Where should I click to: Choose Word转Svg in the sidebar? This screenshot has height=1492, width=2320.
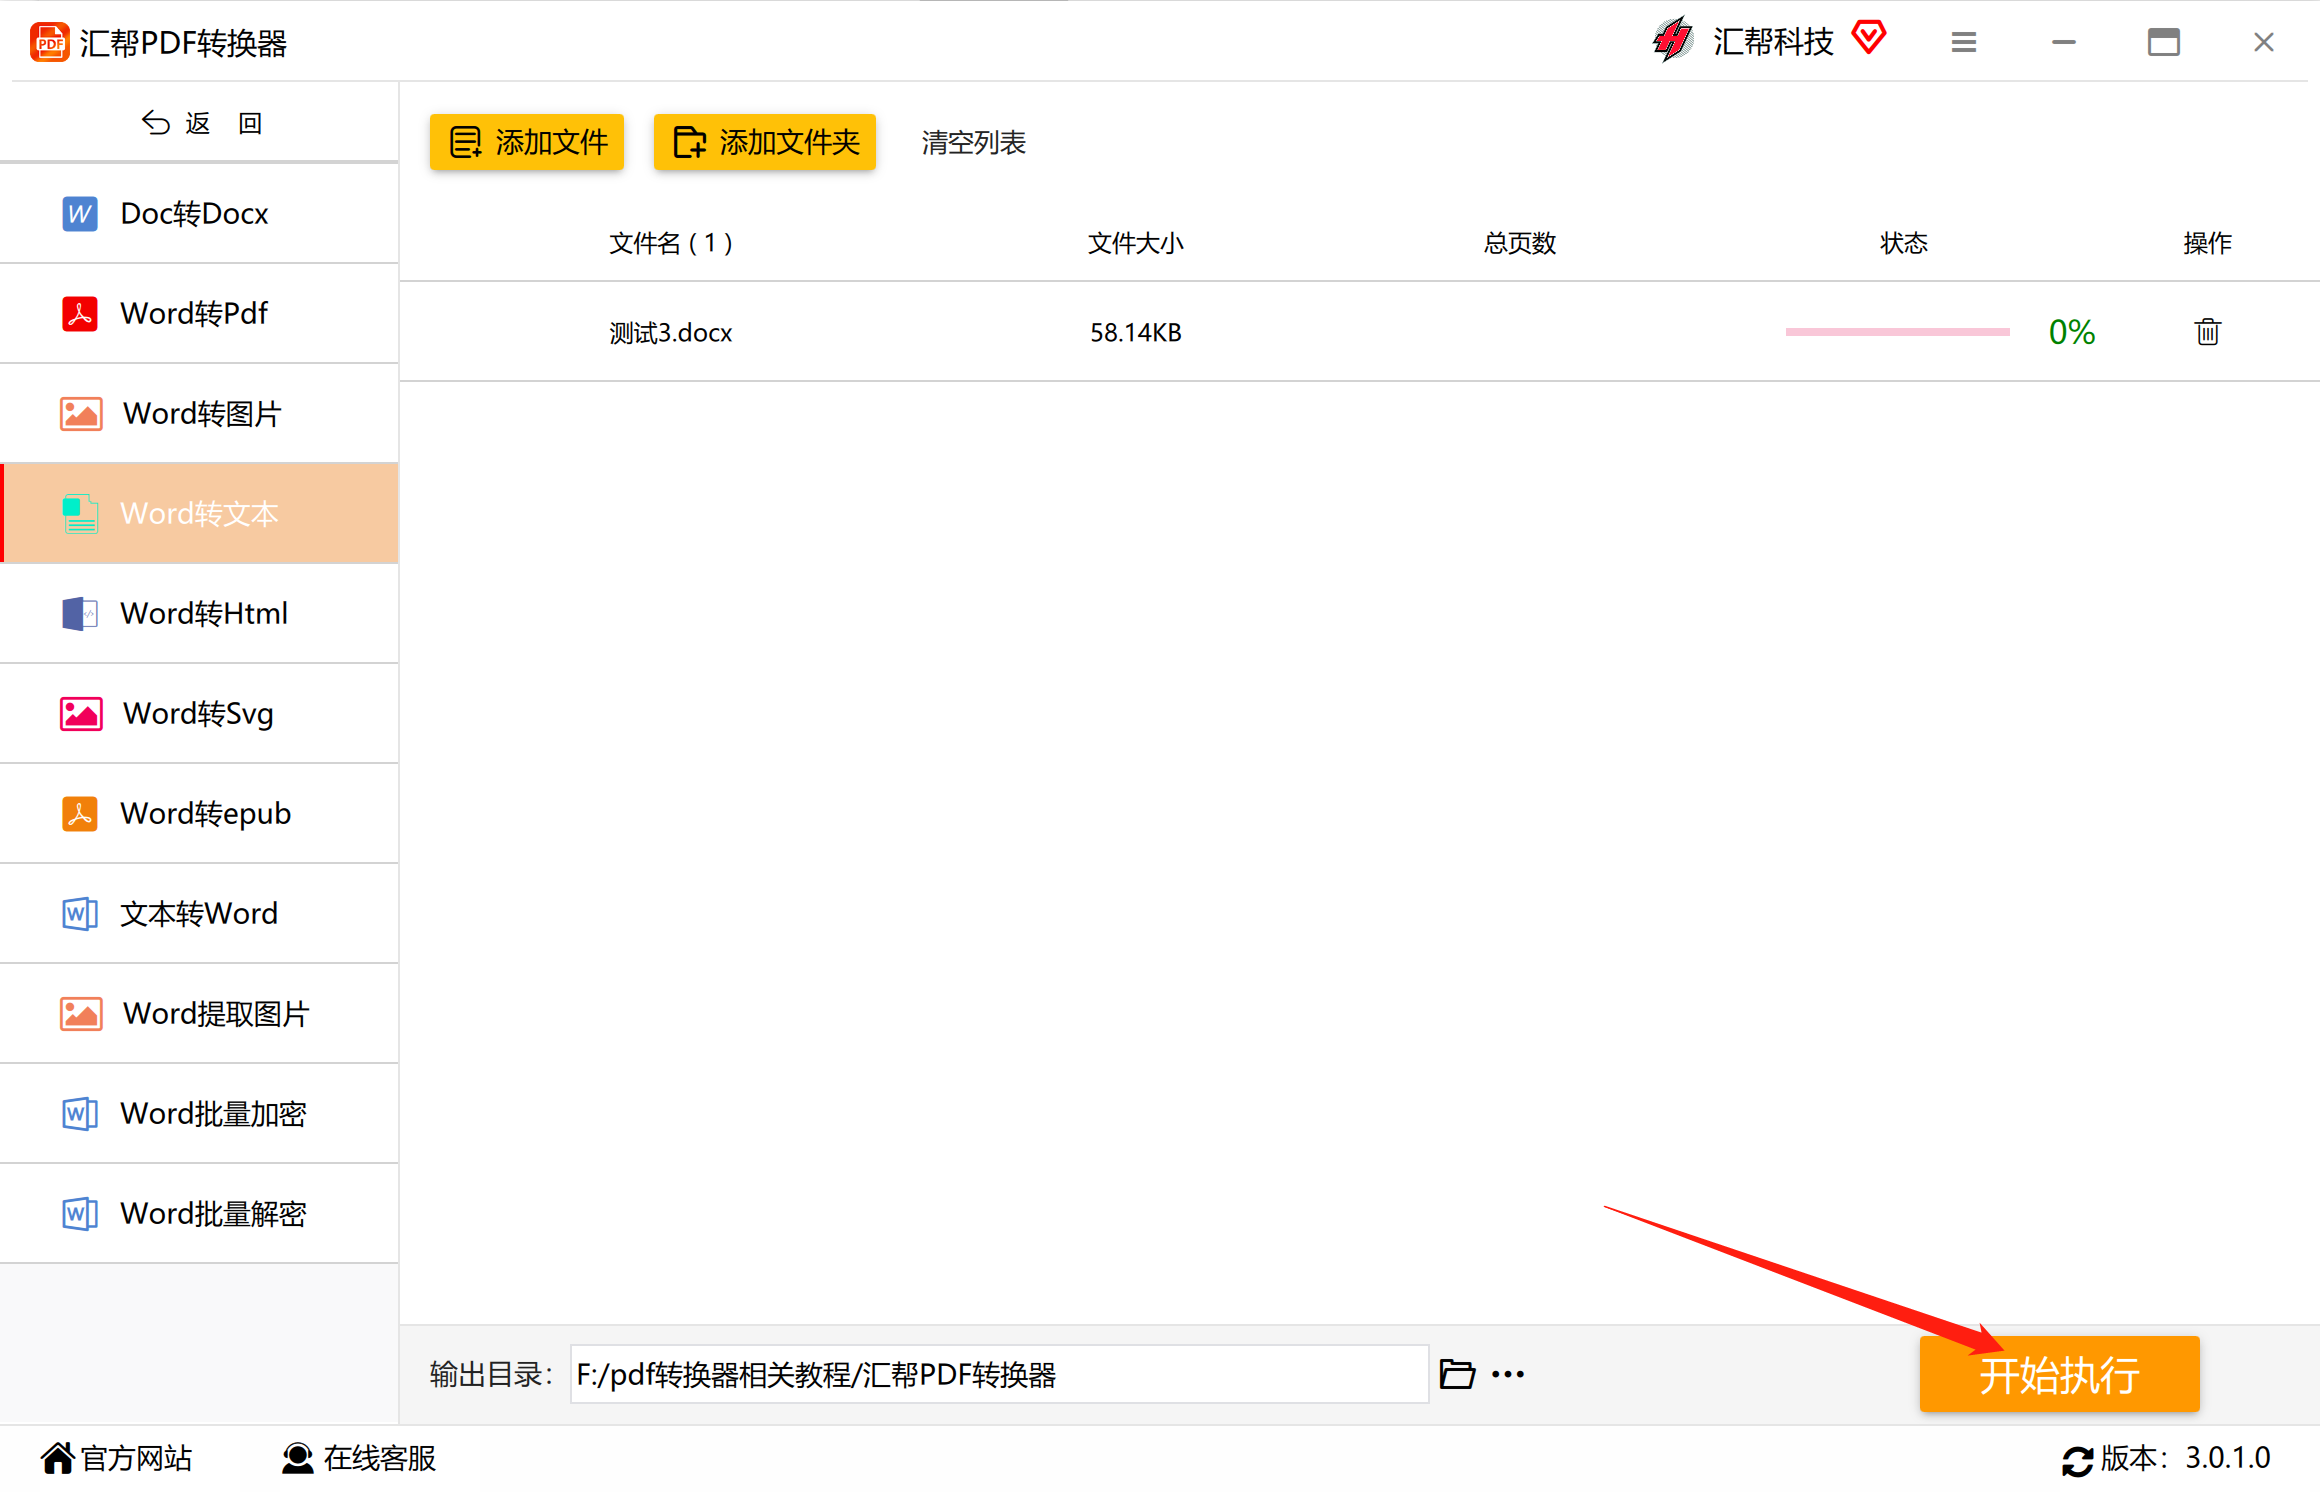tap(199, 714)
